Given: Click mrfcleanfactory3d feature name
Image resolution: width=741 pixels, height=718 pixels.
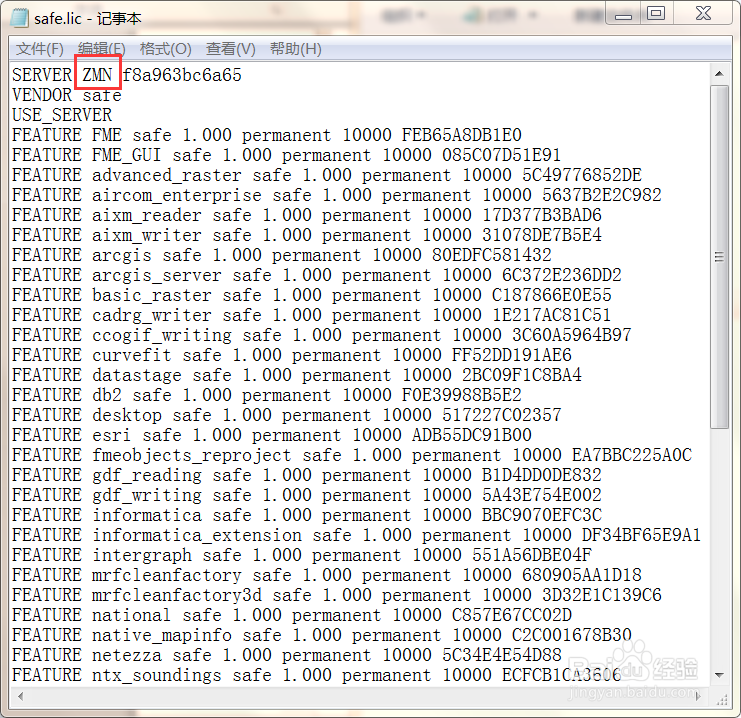Looking at the screenshot, I should coord(177,595).
